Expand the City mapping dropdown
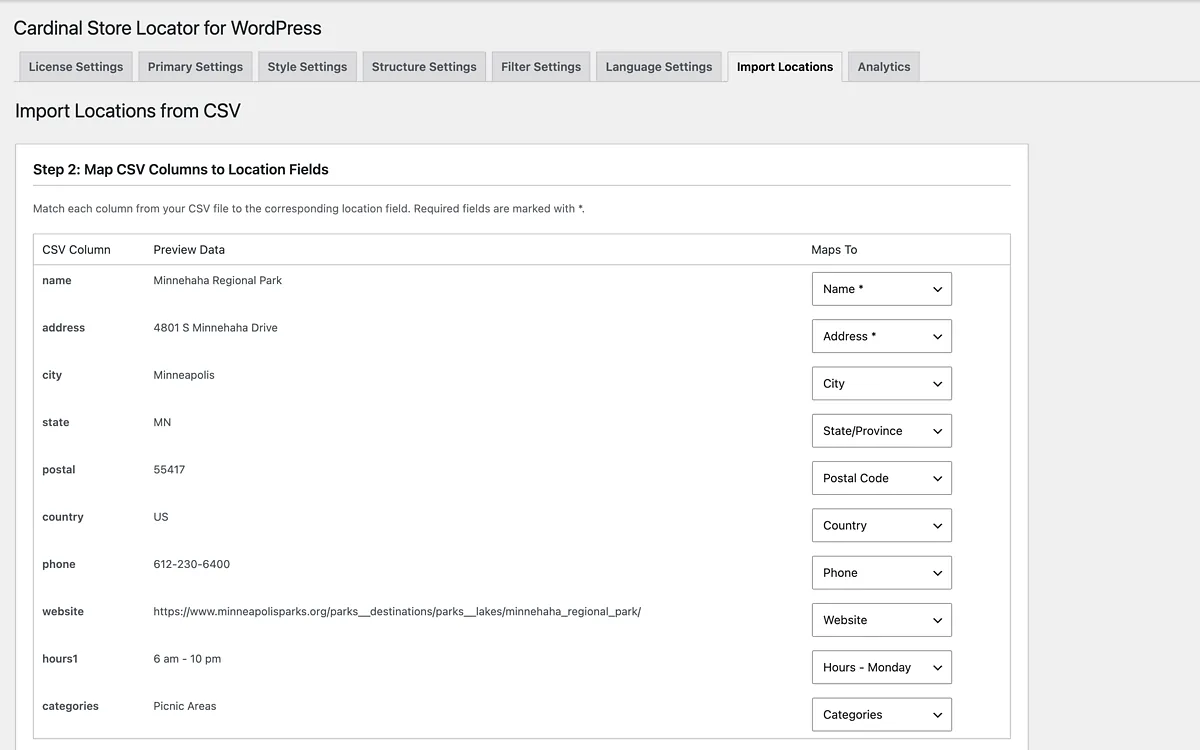Viewport: 1200px width, 750px height. (881, 383)
